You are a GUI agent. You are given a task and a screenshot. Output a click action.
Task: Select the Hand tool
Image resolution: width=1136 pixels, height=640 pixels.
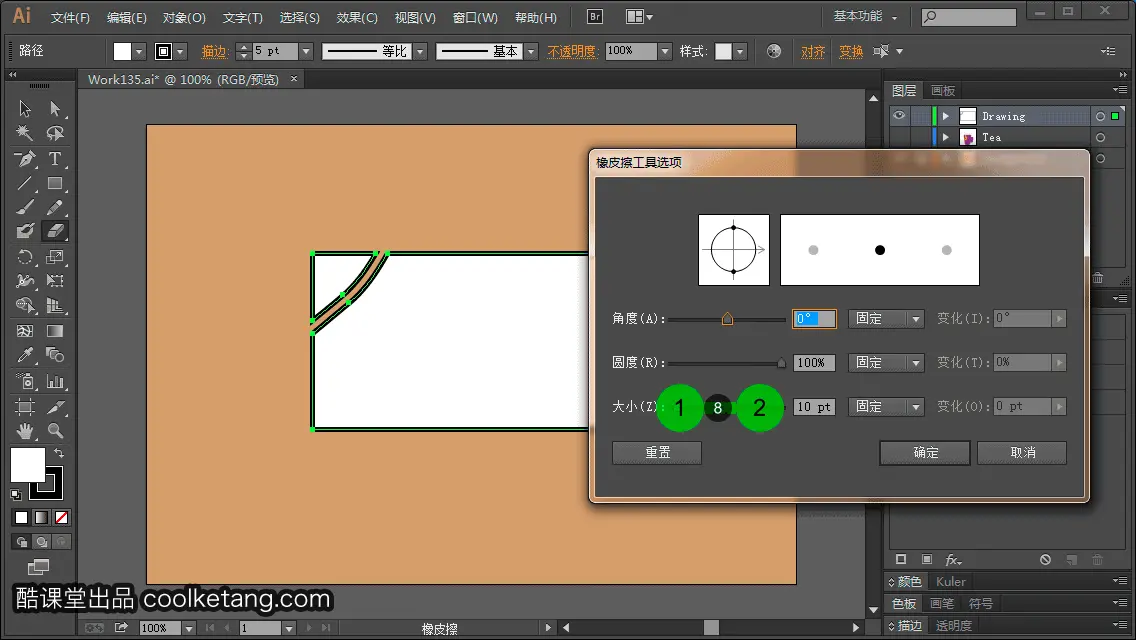click(25, 431)
